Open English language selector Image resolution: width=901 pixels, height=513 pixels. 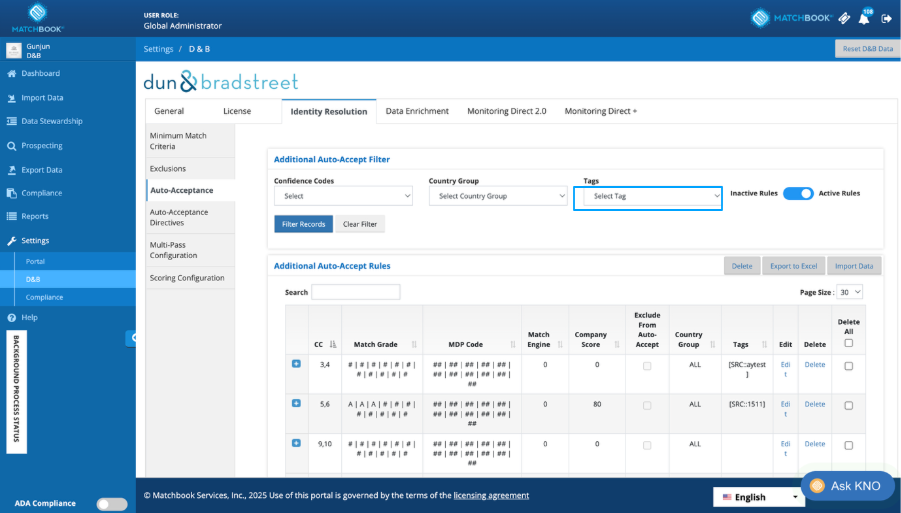point(759,497)
